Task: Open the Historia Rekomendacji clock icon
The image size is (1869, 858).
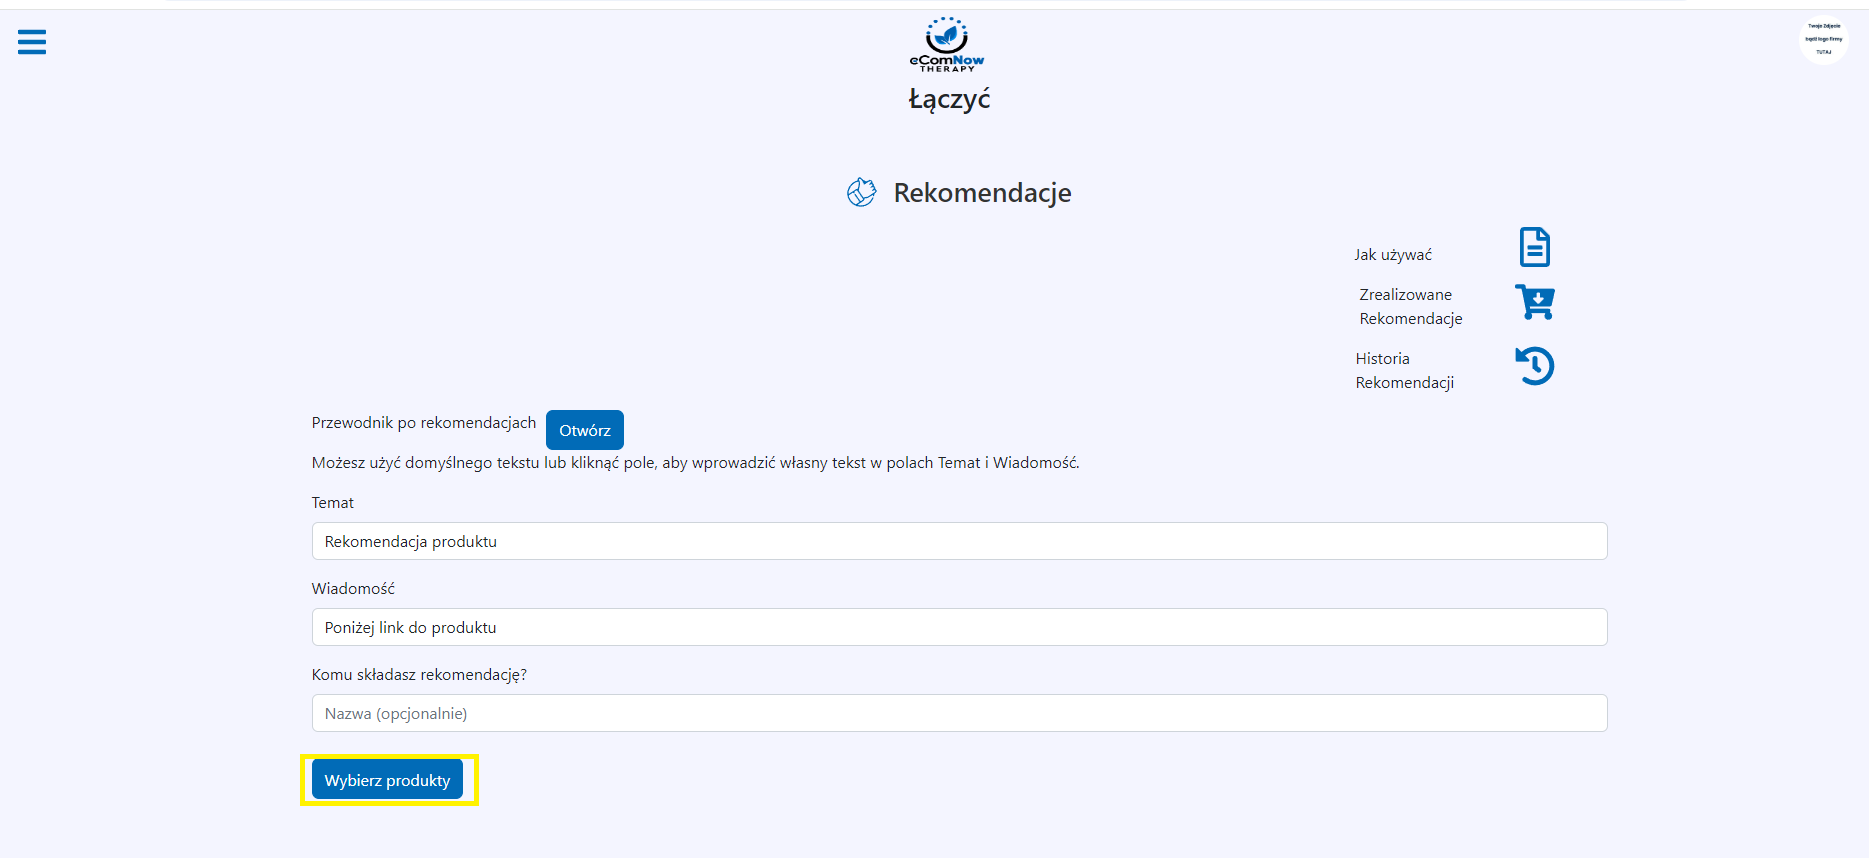Action: [x=1535, y=365]
